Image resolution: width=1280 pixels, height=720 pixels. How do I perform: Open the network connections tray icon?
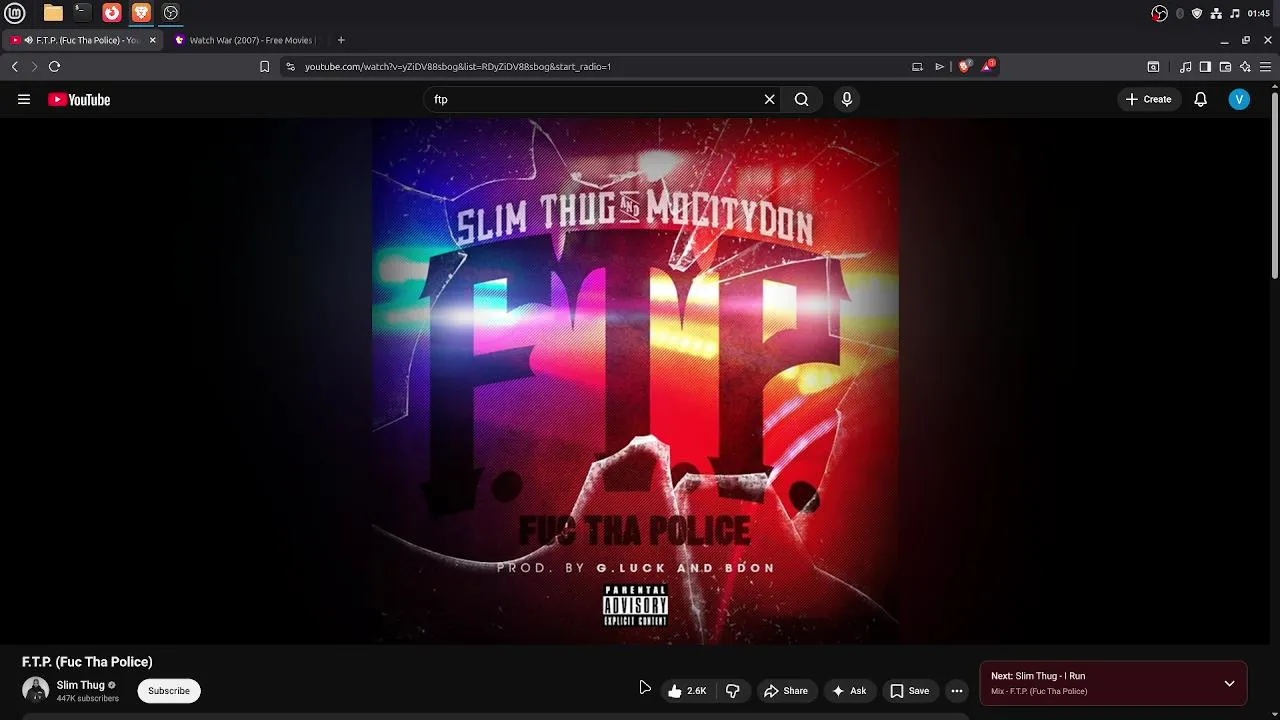[x=1216, y=13]
